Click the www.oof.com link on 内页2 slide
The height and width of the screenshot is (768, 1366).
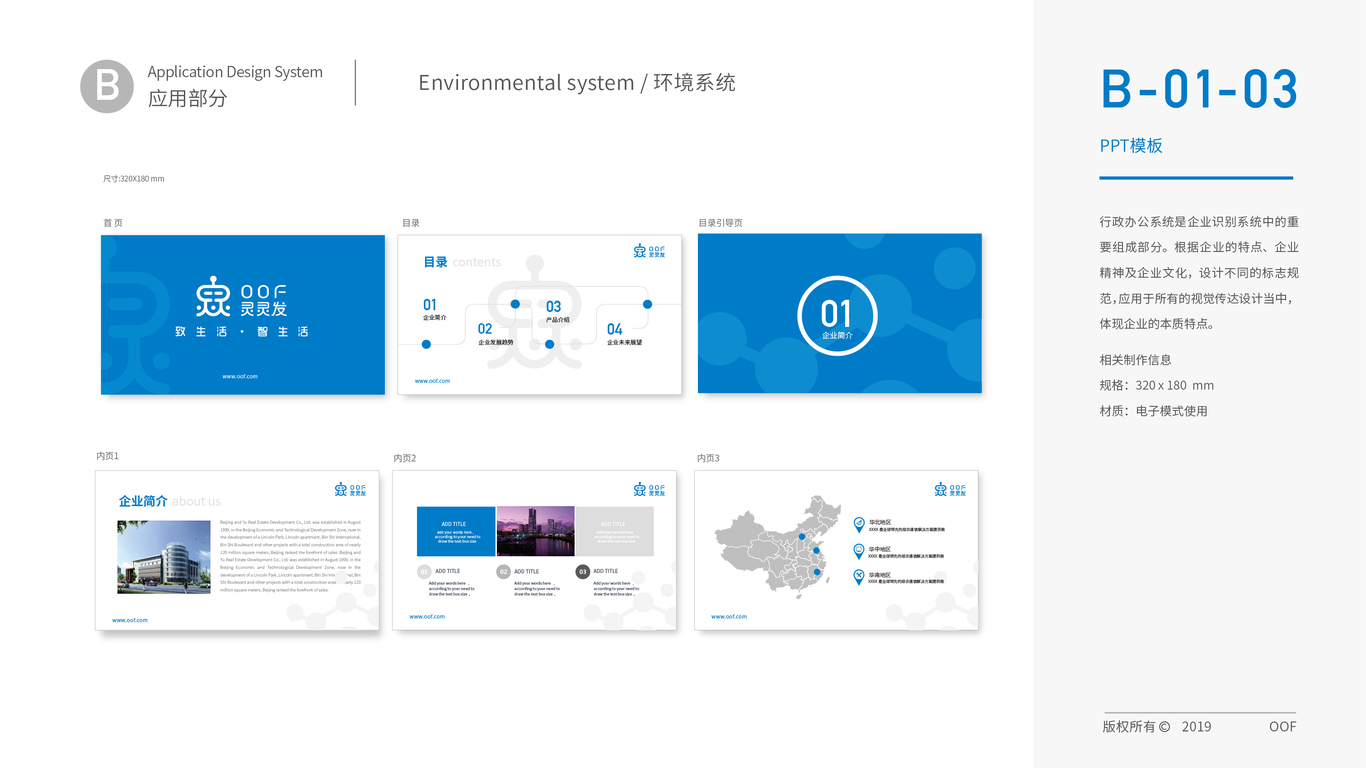427,616
